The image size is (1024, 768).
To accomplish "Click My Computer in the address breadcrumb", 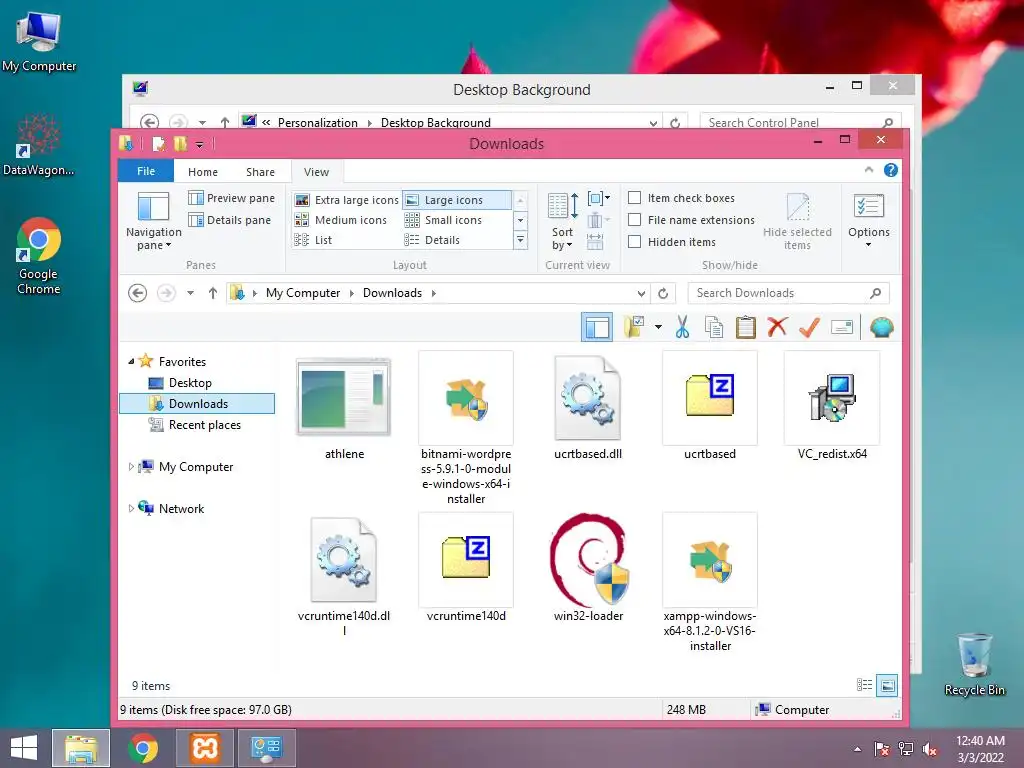I will [x=303, y=293].
